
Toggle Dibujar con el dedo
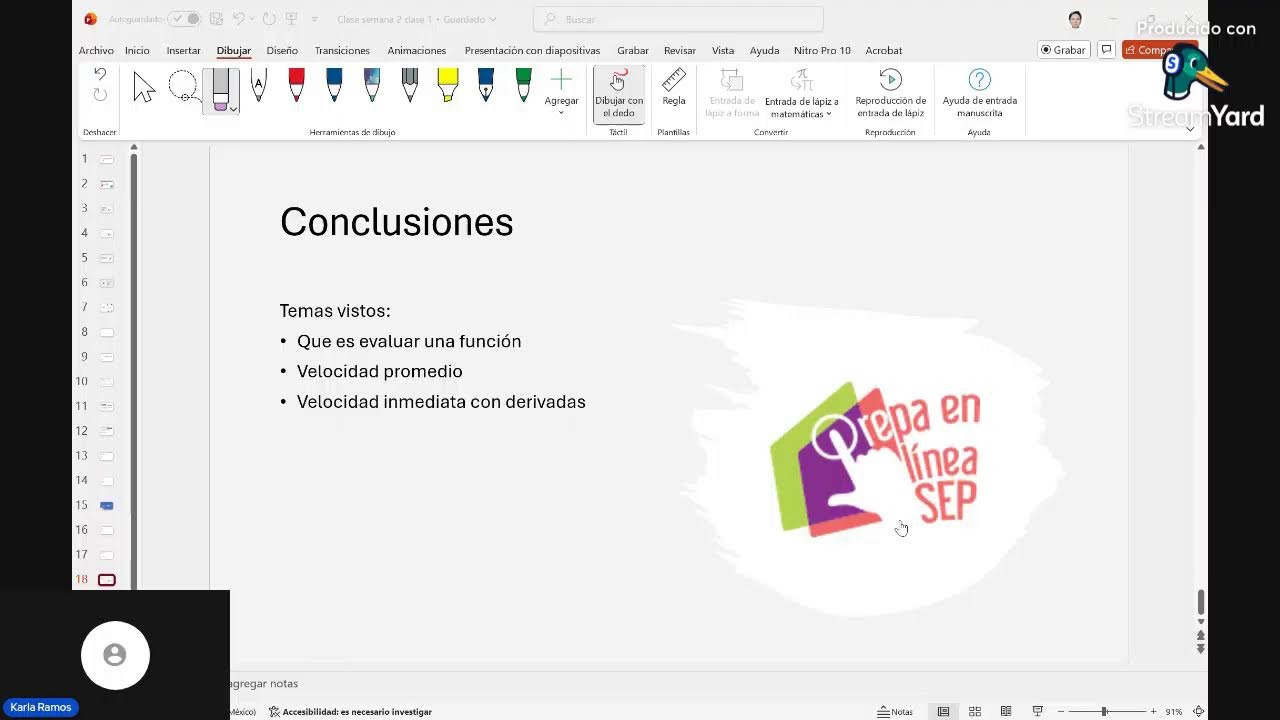tap(619, 94)
